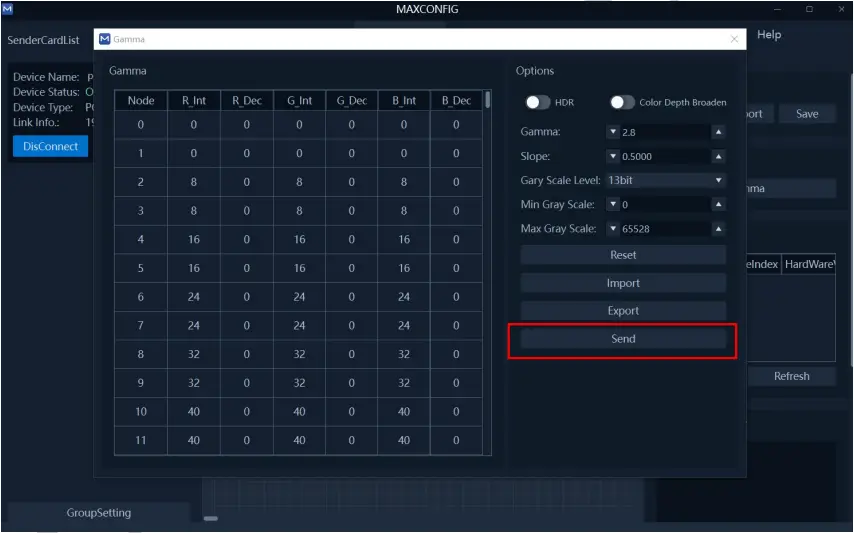Screen dimensions: 854x533
Task: Click the Max Gray Scale field 65528
Action: 665,229
